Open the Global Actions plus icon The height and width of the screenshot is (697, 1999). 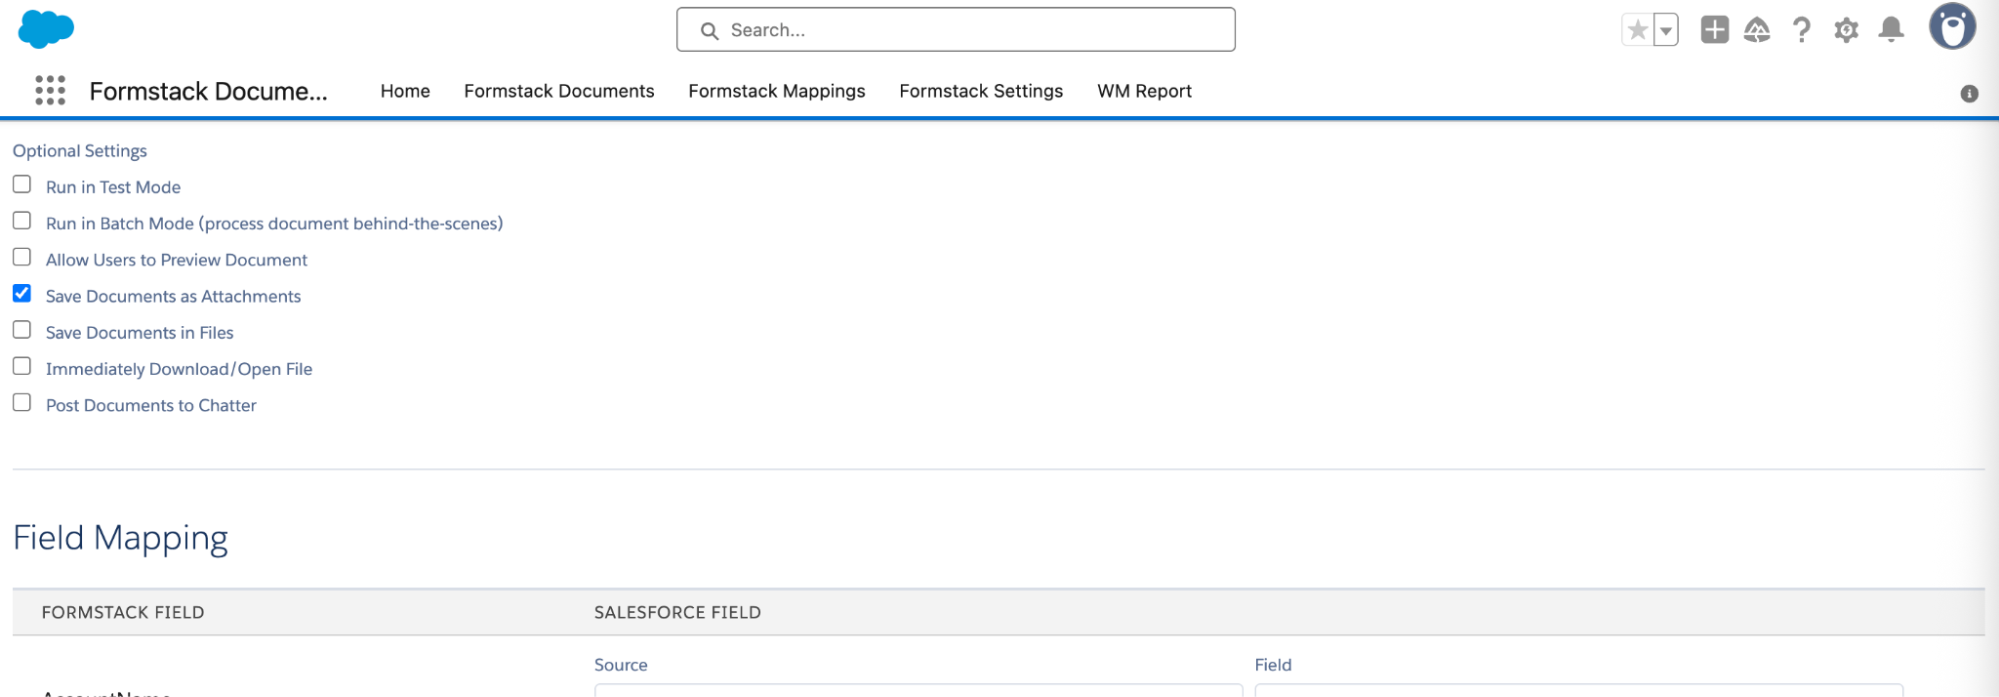pos(1714,30)
